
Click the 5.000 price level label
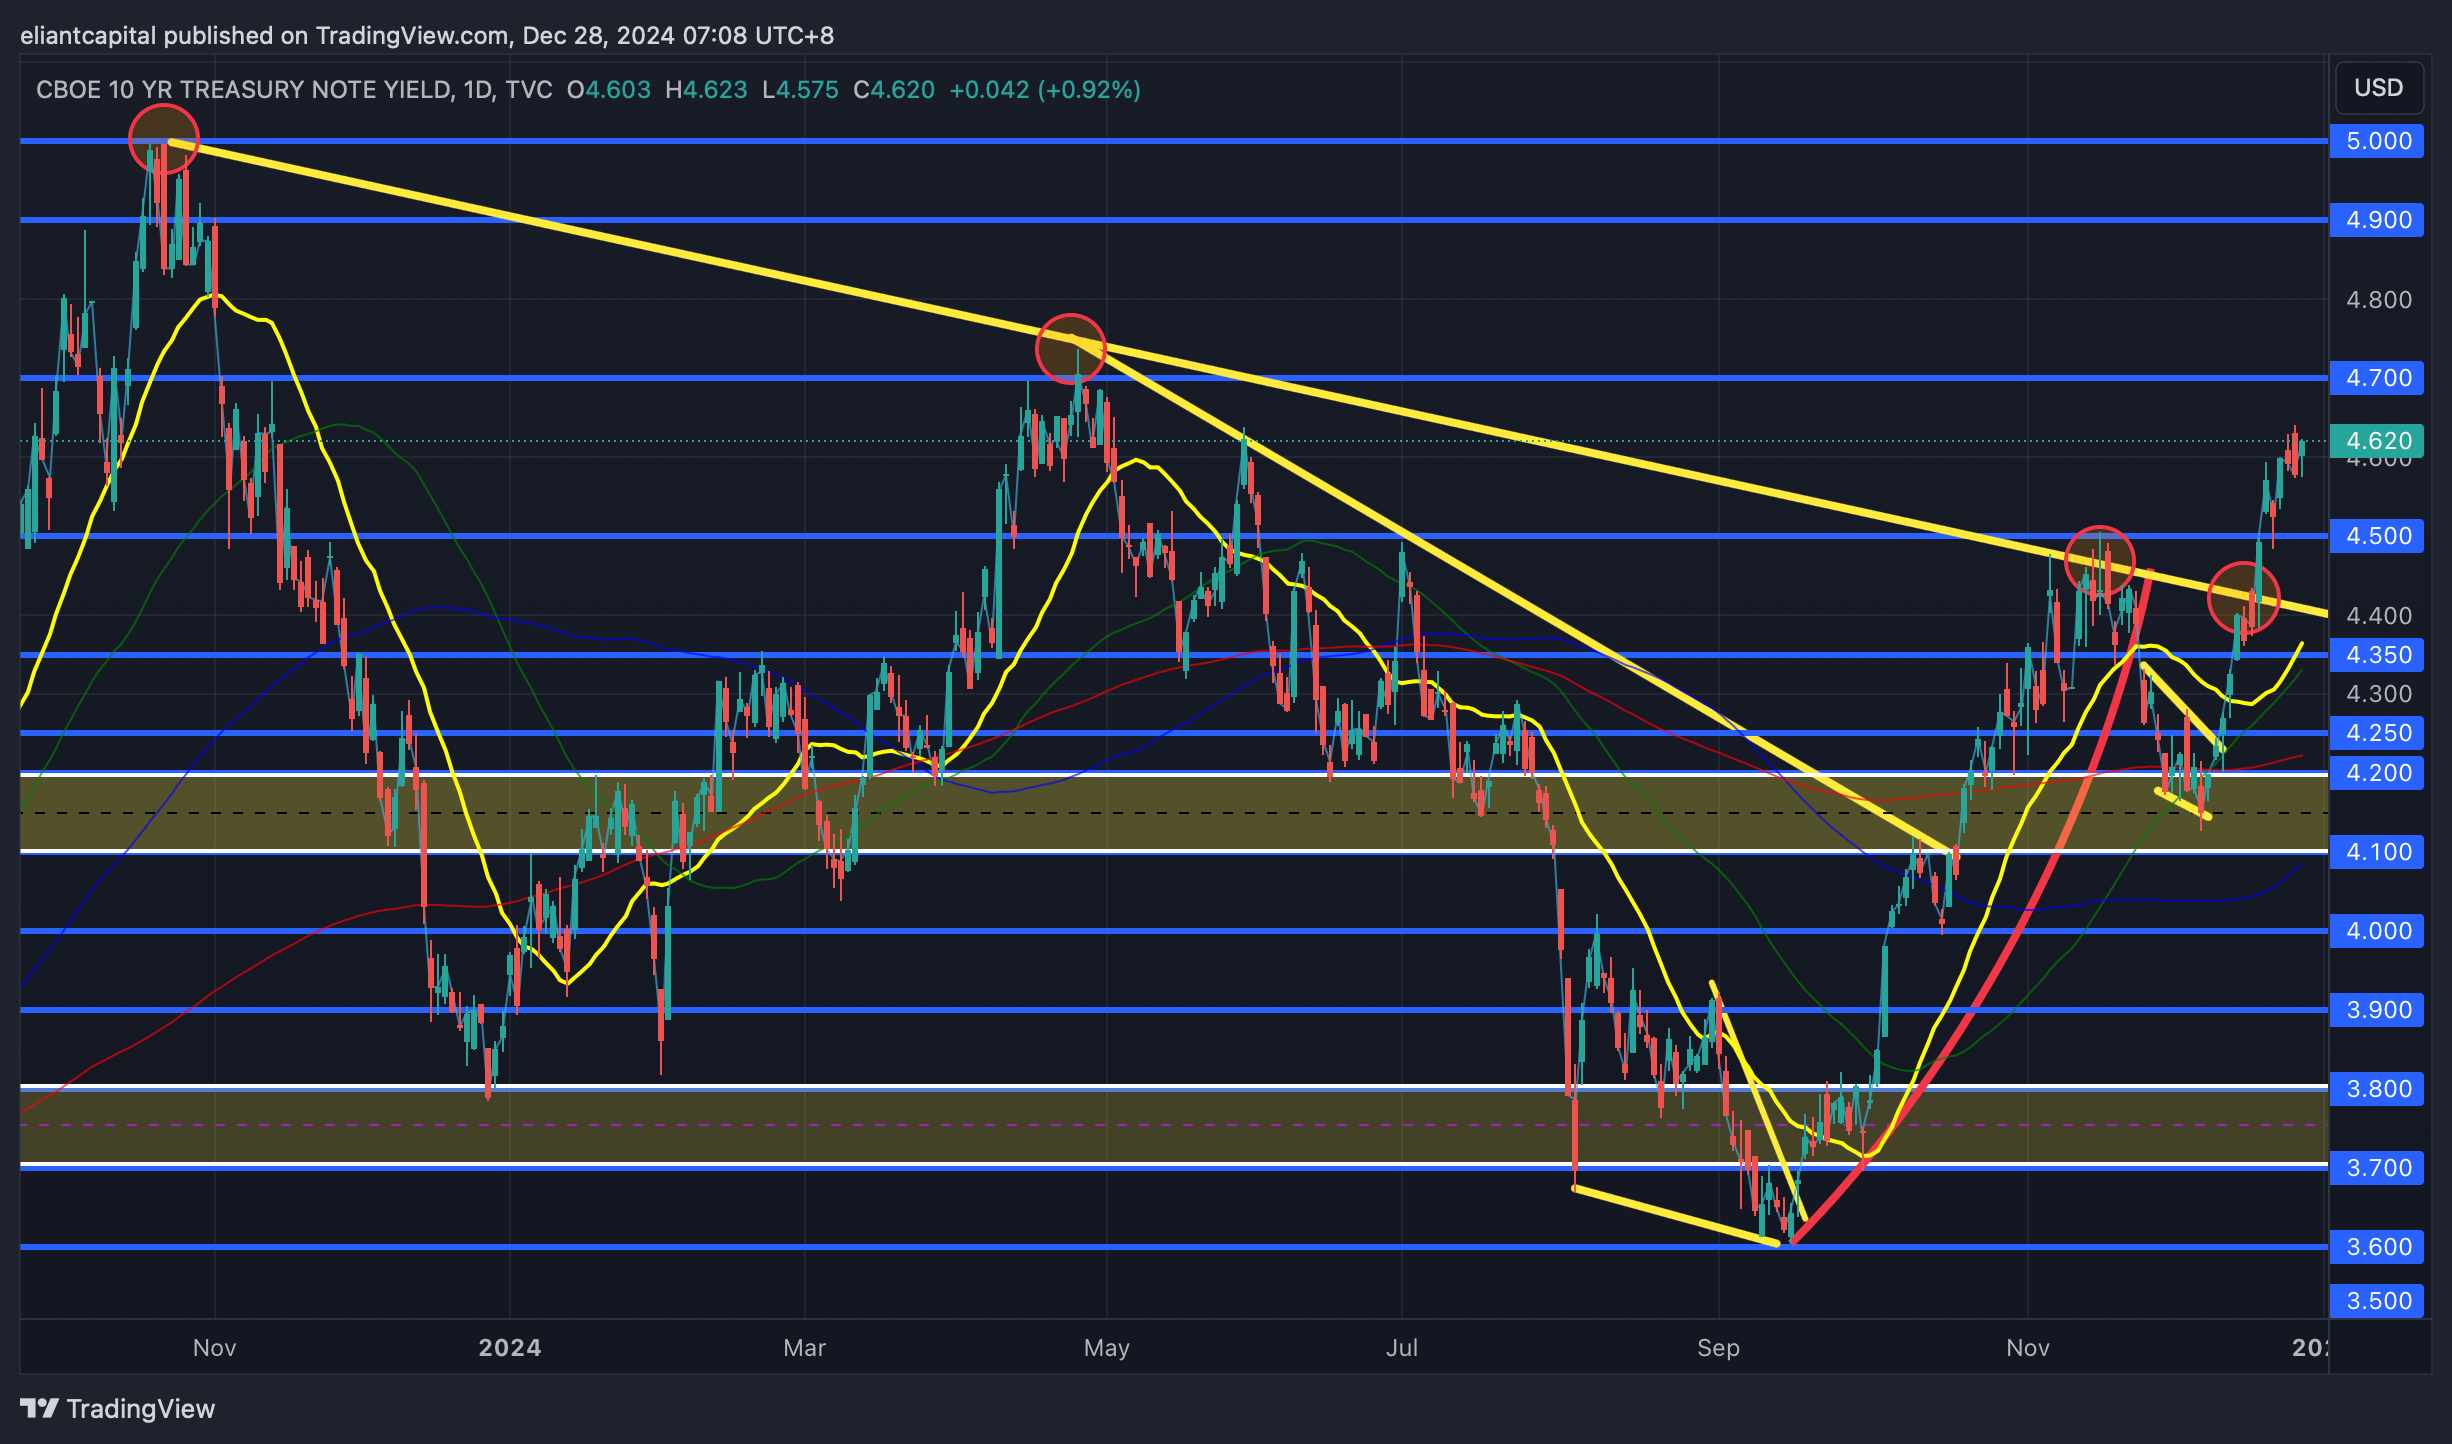pyautogui.click(x=2377, y=141)
